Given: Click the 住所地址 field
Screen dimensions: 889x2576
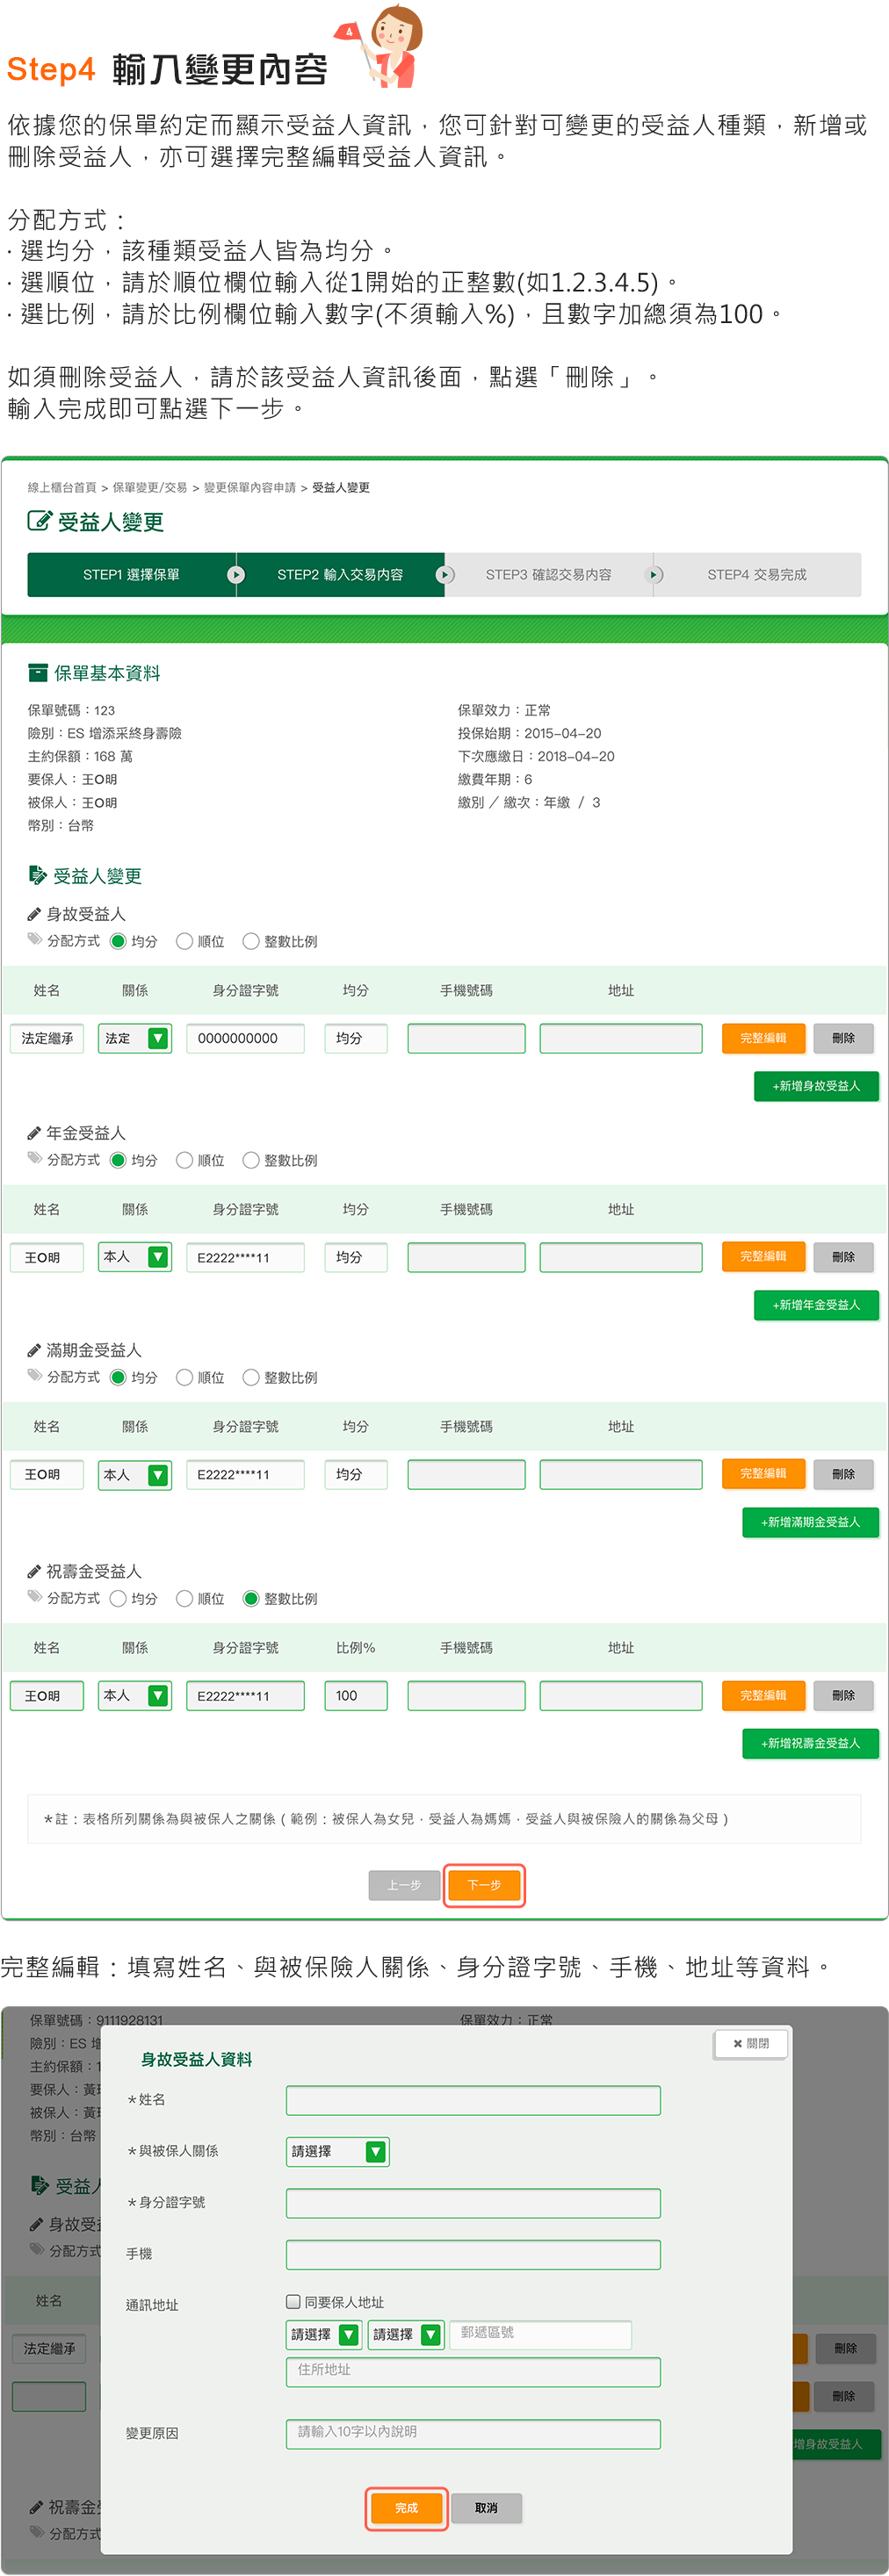Looking at the screenshot, I should [x=473, y=2371].
